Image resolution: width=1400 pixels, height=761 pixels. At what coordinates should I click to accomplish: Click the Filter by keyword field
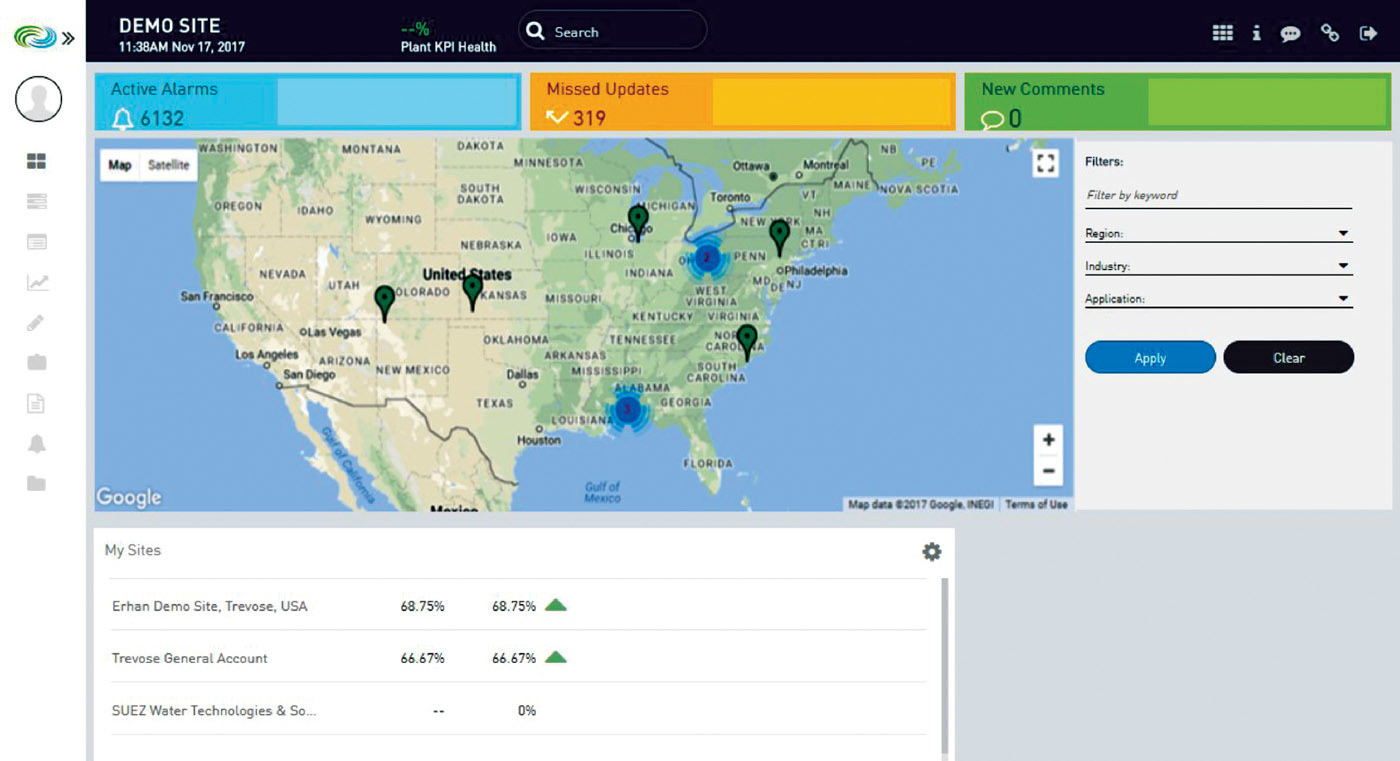[x=1217, y=196]
